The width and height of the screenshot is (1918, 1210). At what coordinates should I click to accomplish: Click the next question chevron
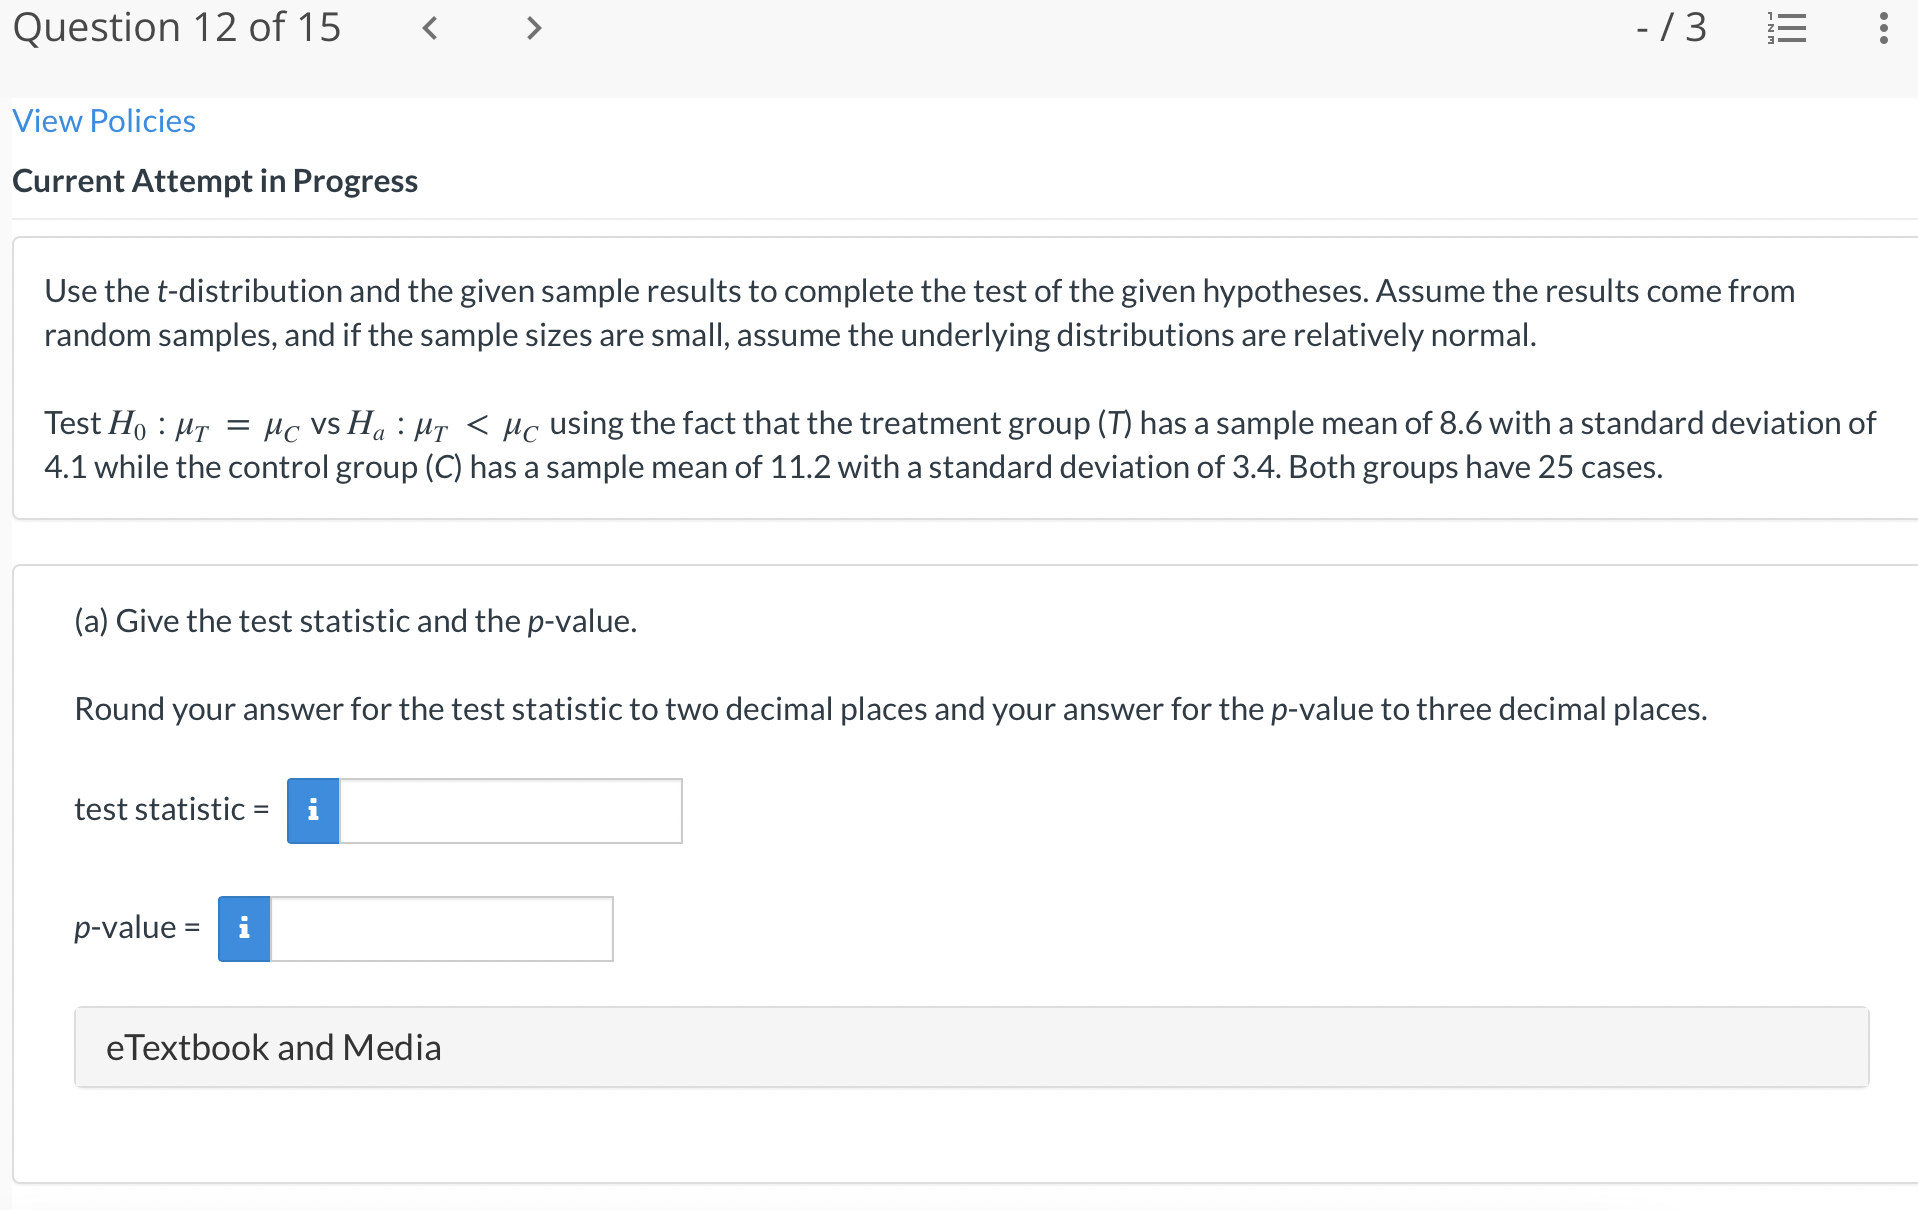pos(533,28)
